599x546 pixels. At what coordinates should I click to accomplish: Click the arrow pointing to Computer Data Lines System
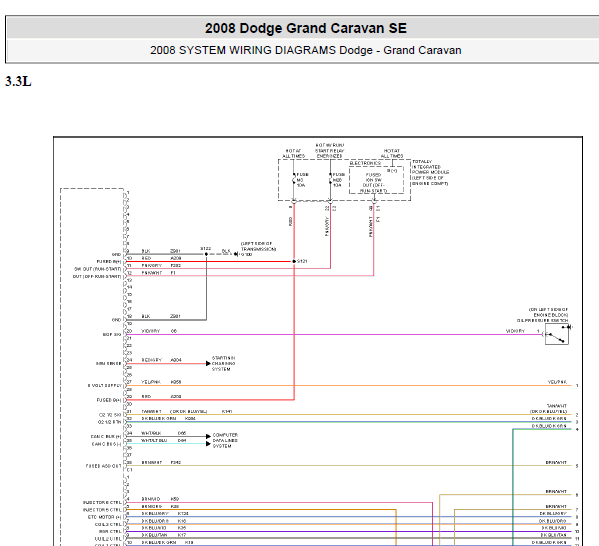pos(208,440)
